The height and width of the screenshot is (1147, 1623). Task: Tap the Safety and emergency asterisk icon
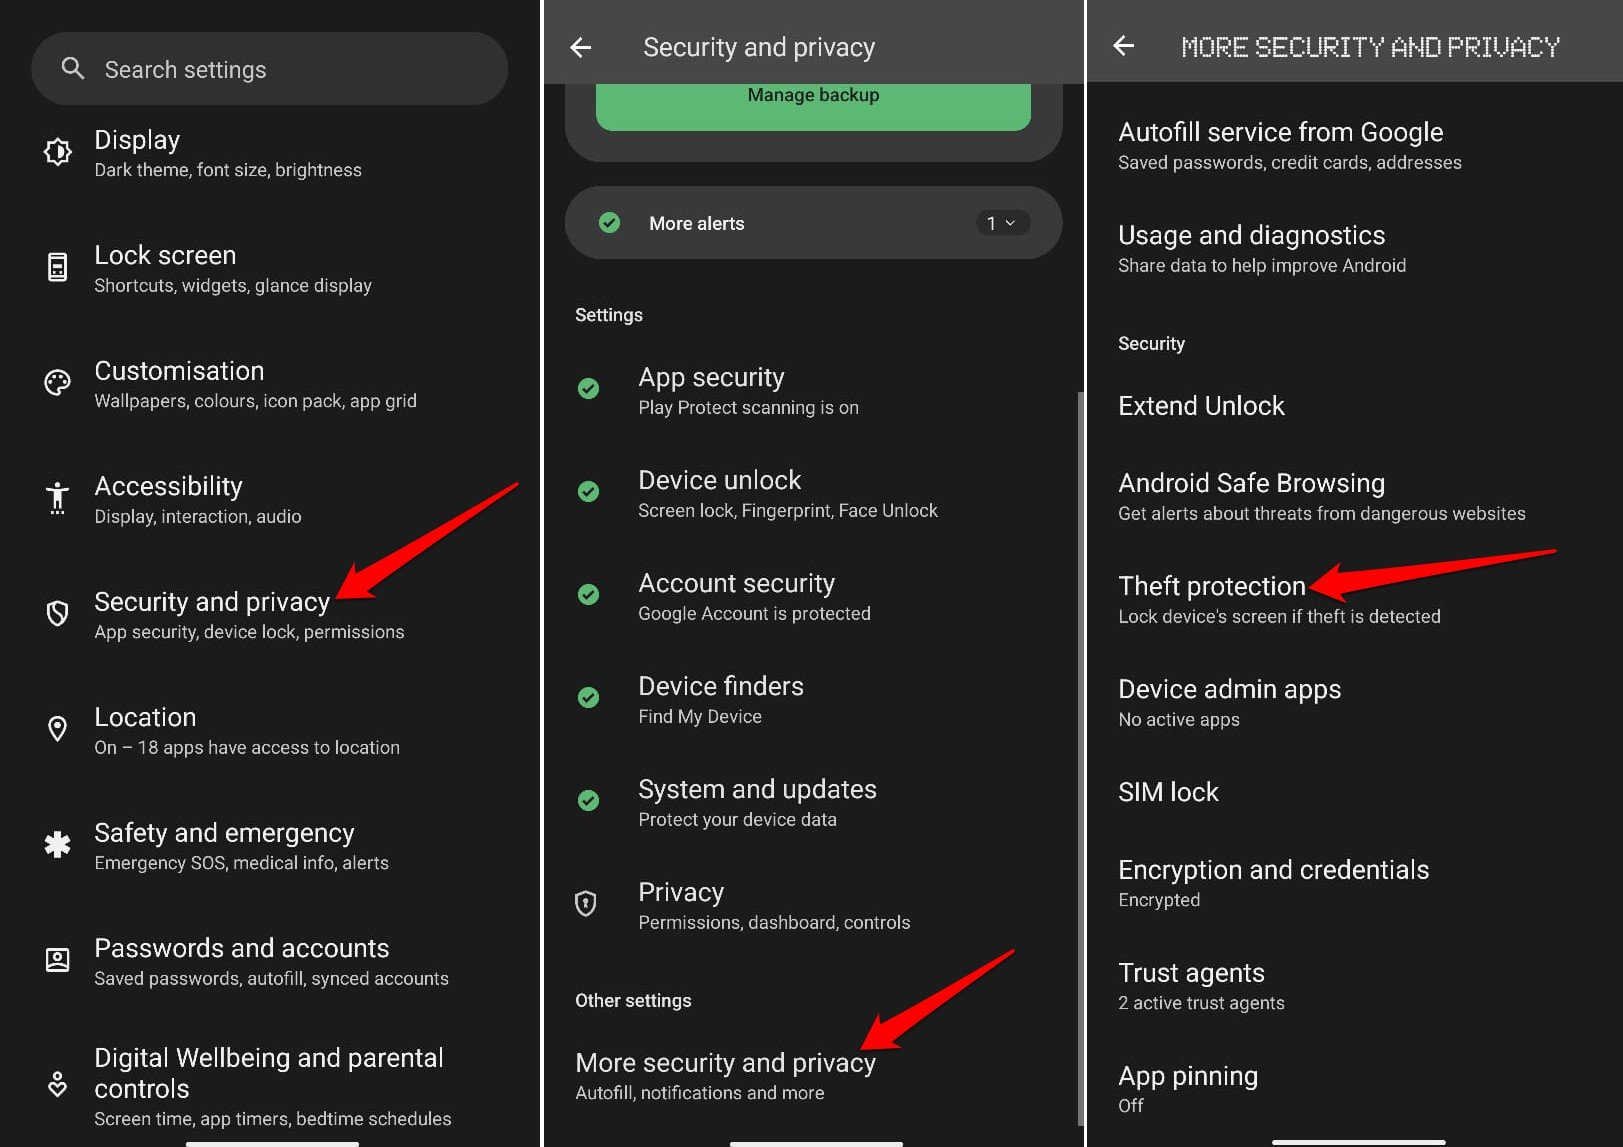tap(58, 845)
